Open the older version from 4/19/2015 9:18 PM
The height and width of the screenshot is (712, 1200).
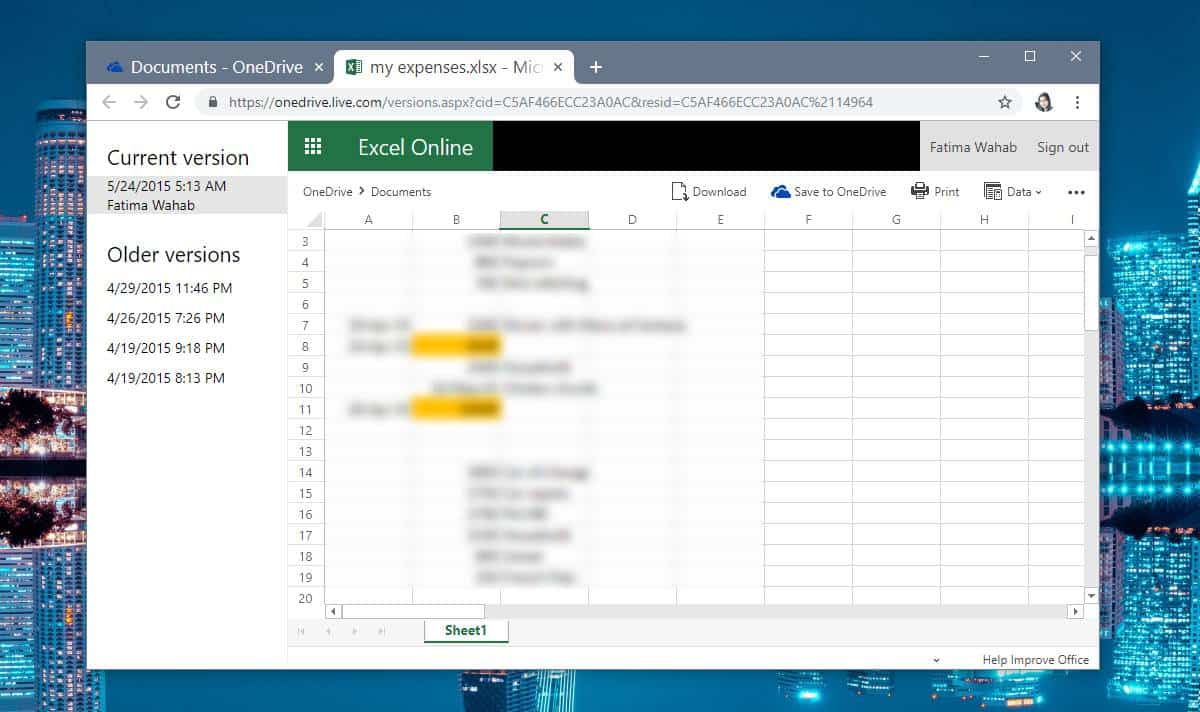tap(166, 348)
